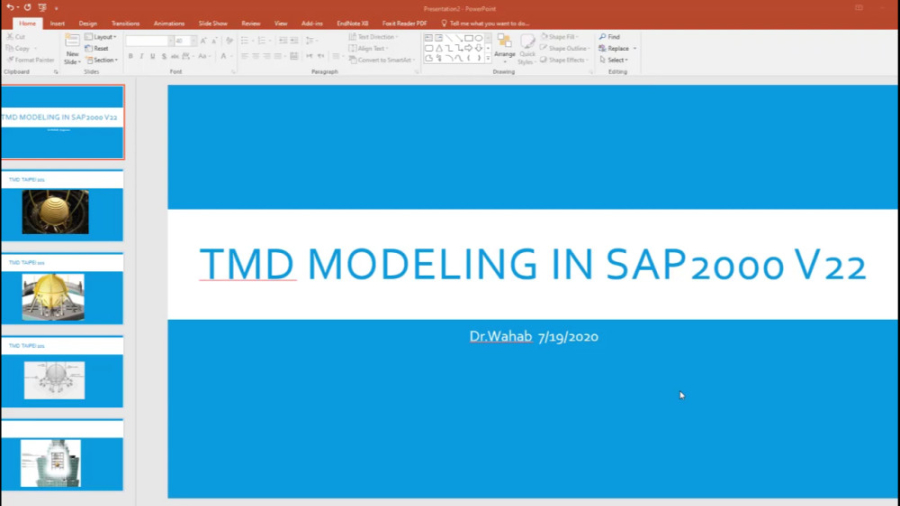Toggle Strikethrough formatting
The image size is (900, 506).
pos(174,56)
